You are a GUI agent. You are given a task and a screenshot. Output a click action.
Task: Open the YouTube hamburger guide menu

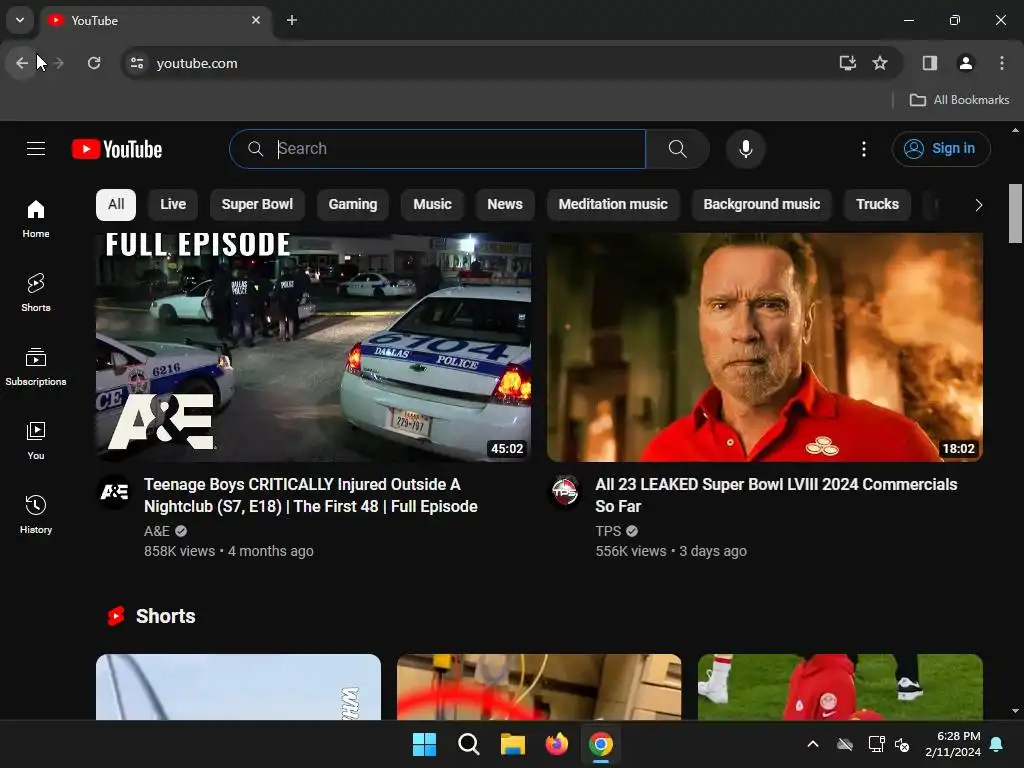(x=36, y=149)
